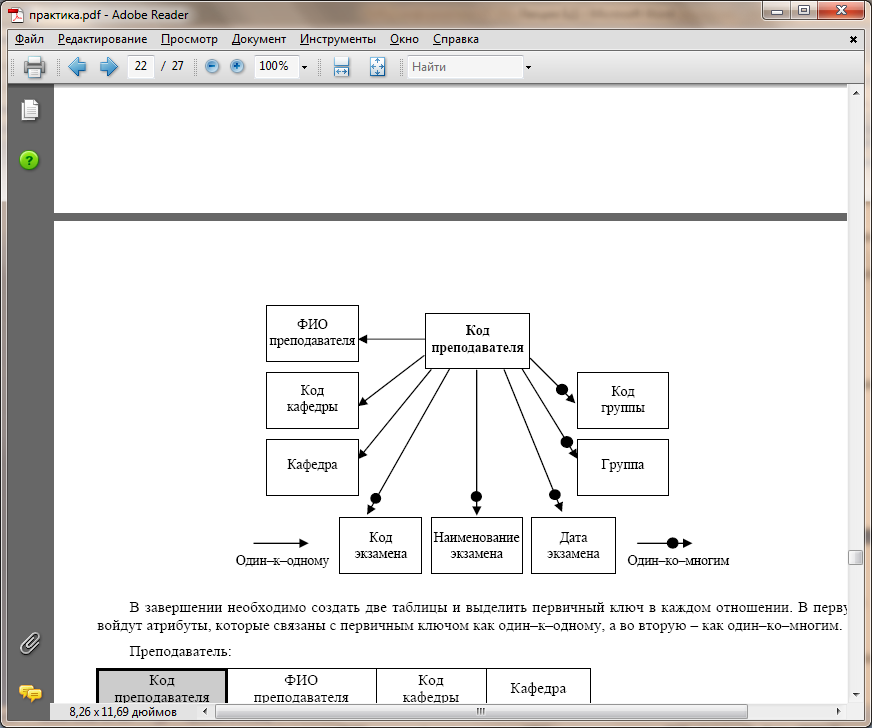The height and width of the screenshot is (728, 872).
Task: Open the Справка menu
Action: point(455,39)
